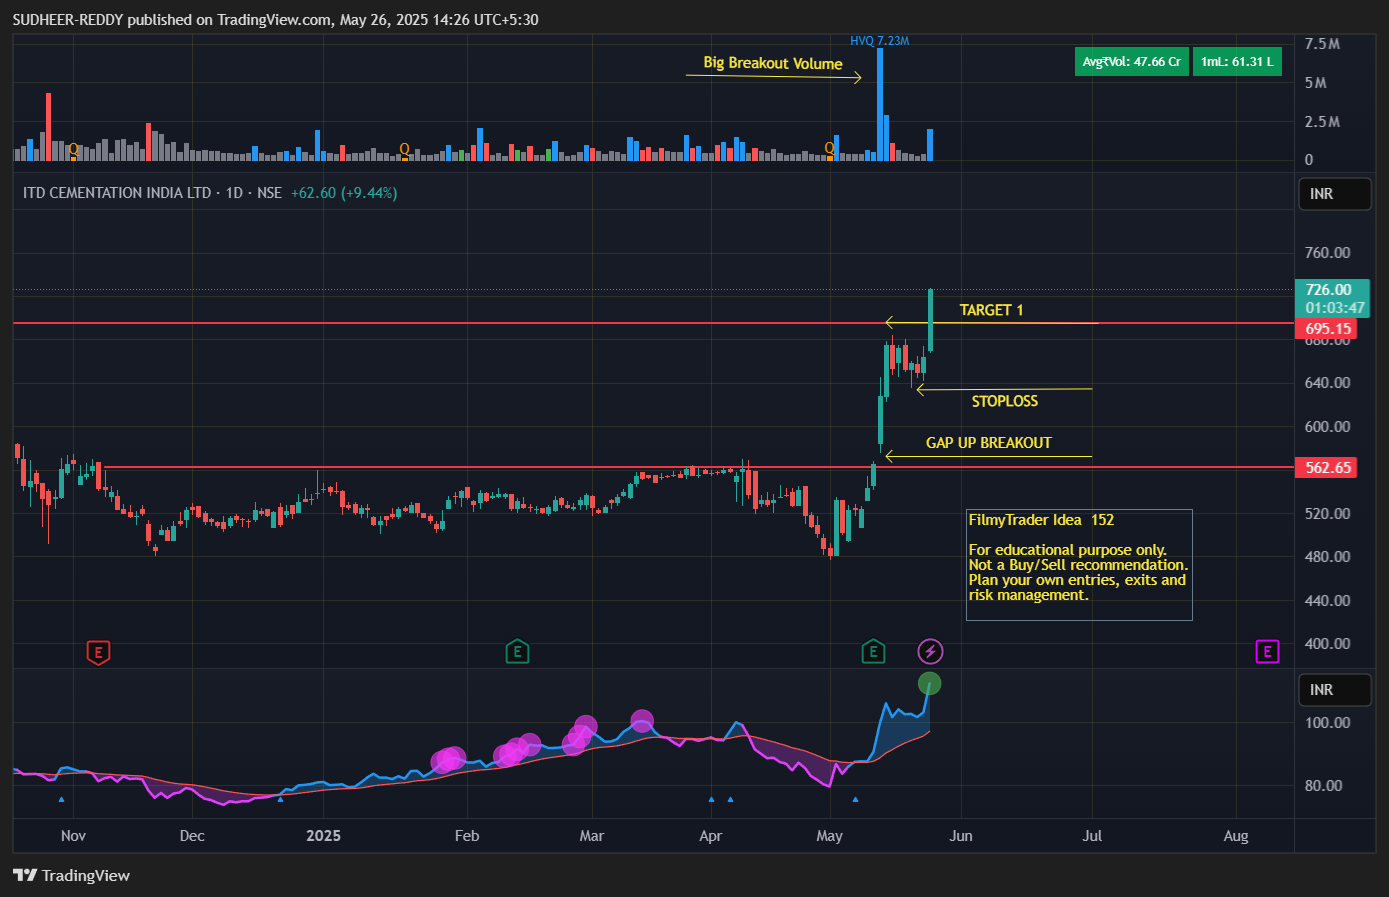The image size is (1389, 897).
Task: Click the 760.00 price axis label
Action: point(1327,253)
